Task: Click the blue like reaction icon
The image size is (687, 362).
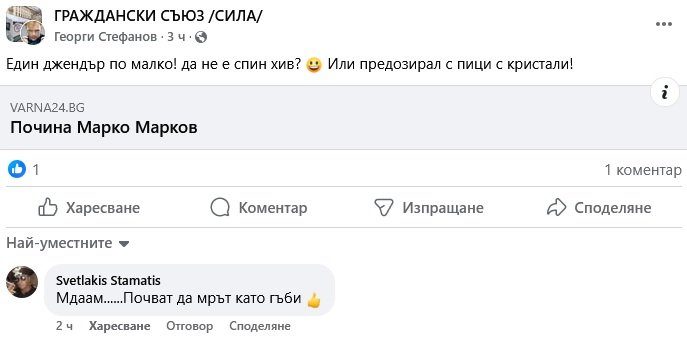Action: point(17,169)
